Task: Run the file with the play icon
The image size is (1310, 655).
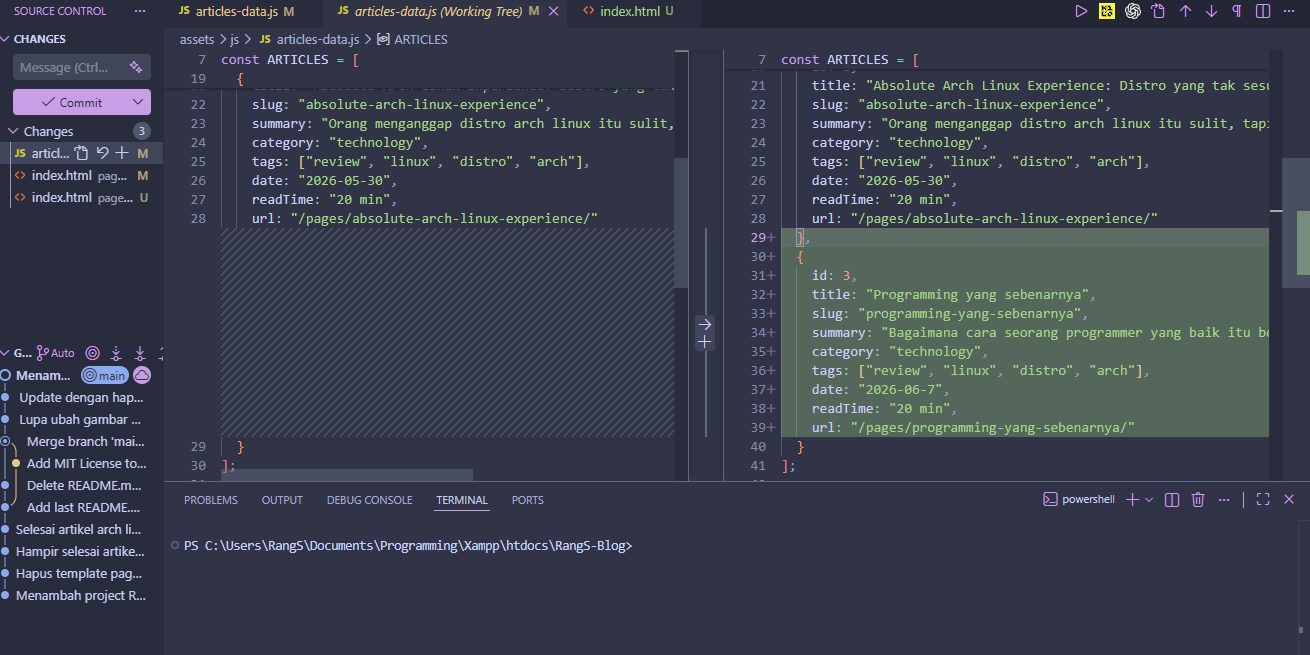Action: click(1081, 11)
